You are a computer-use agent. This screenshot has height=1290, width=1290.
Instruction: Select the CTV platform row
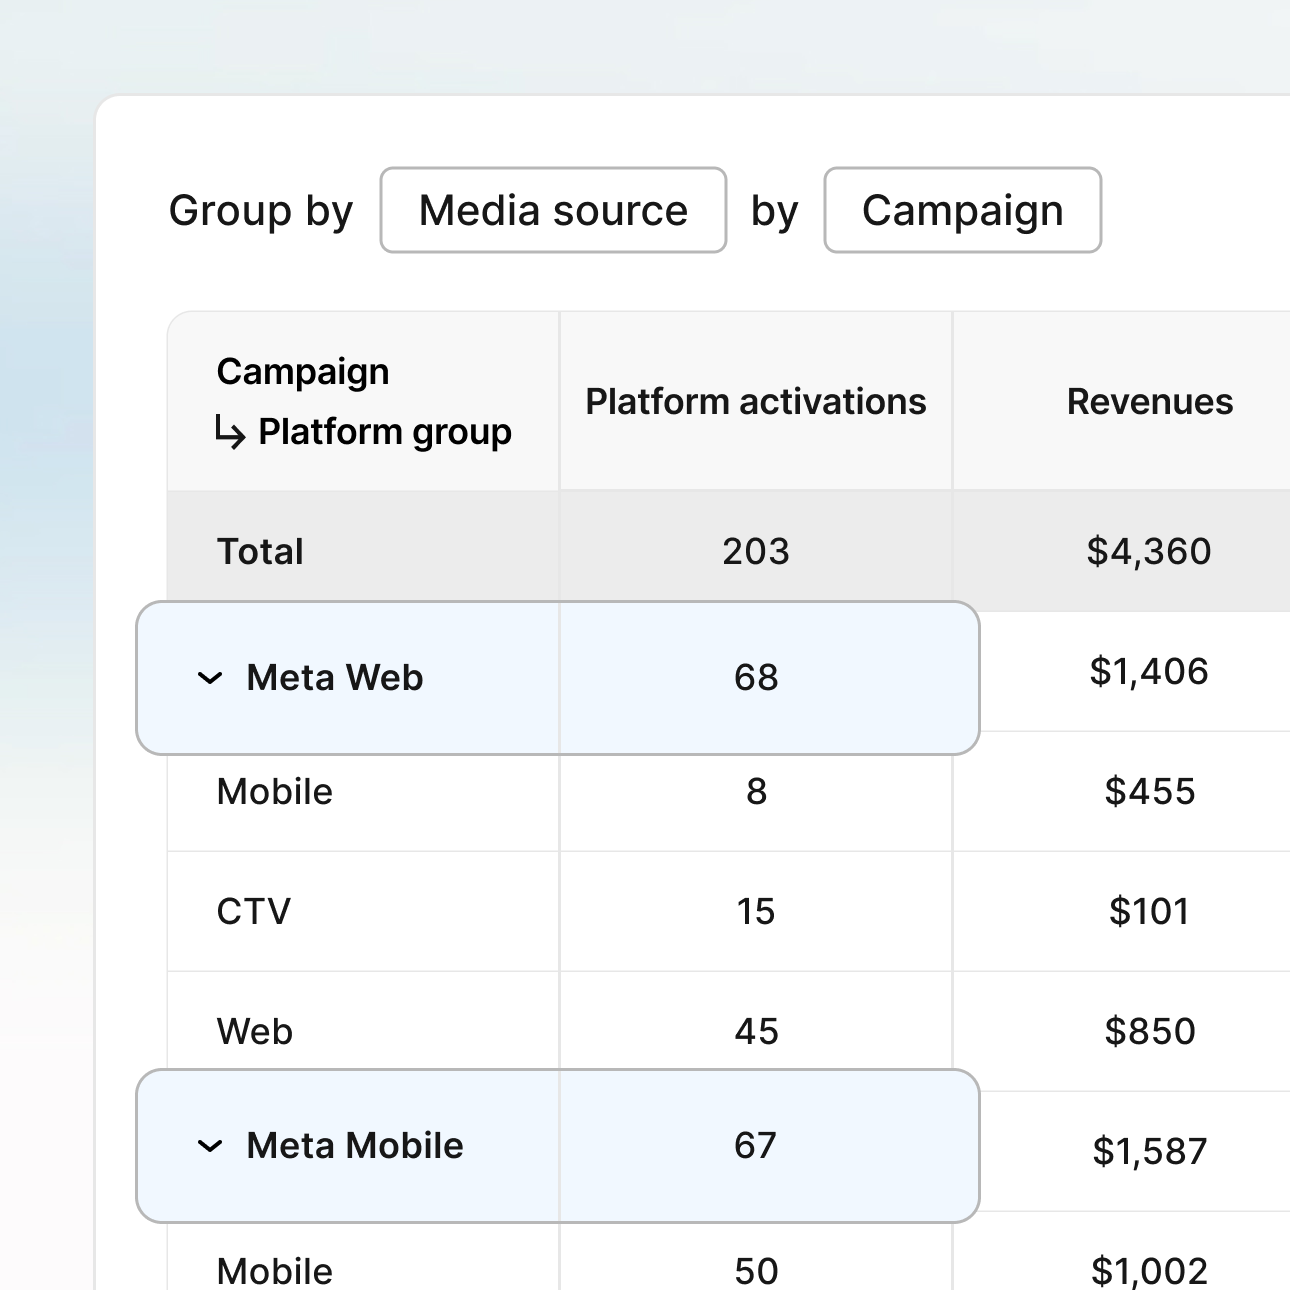[x=253, y=911]
